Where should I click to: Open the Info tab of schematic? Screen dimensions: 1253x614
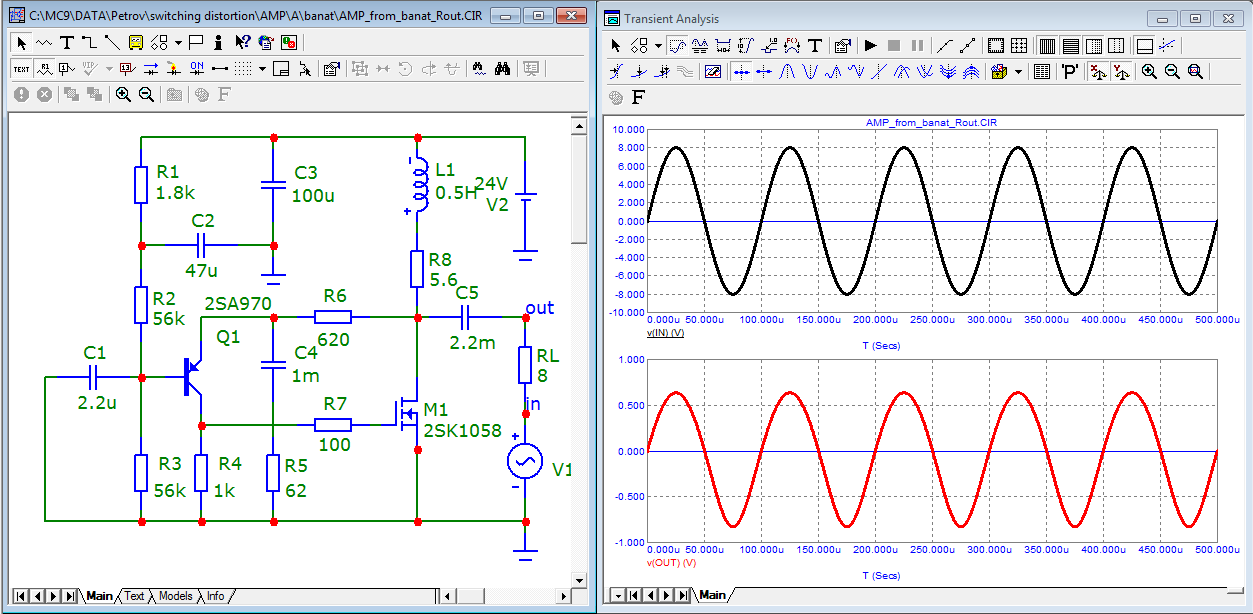pos(215,596)
